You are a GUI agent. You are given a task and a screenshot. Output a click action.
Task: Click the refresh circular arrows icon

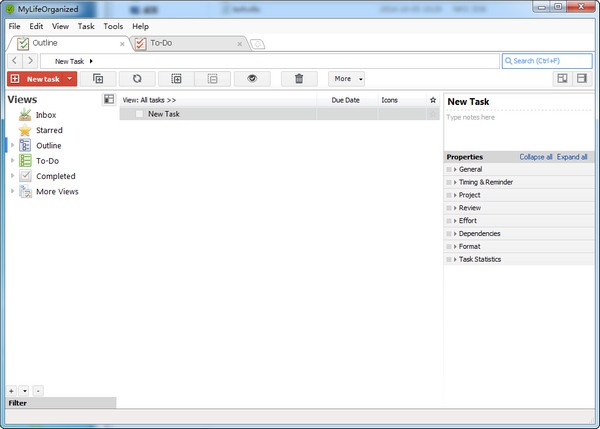click(137, 79)
